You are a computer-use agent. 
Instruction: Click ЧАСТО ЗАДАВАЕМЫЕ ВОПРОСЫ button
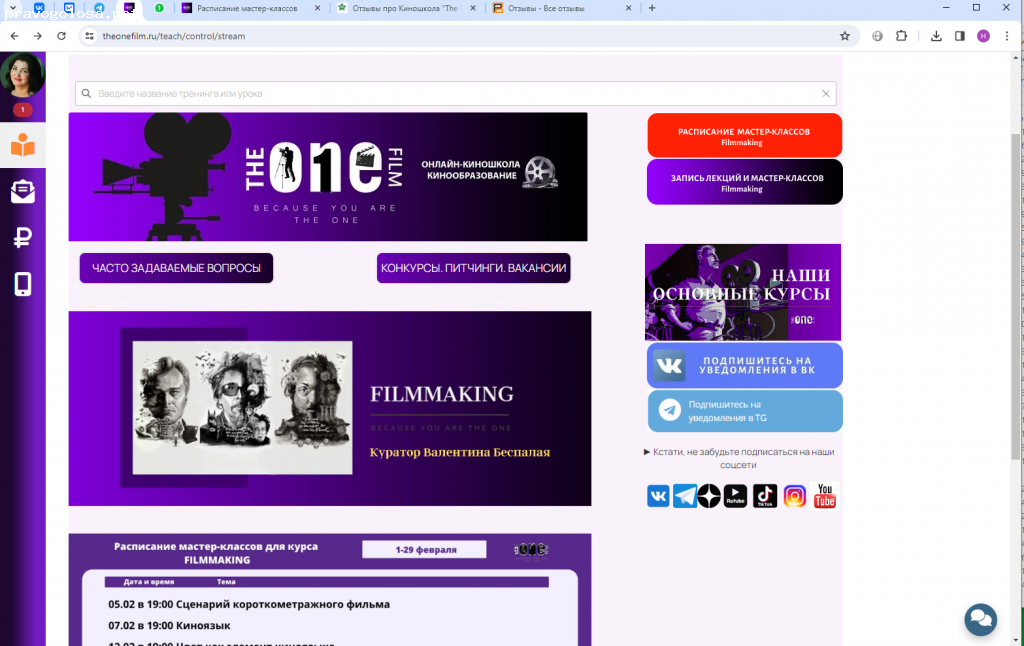click(x=176, y=268)
